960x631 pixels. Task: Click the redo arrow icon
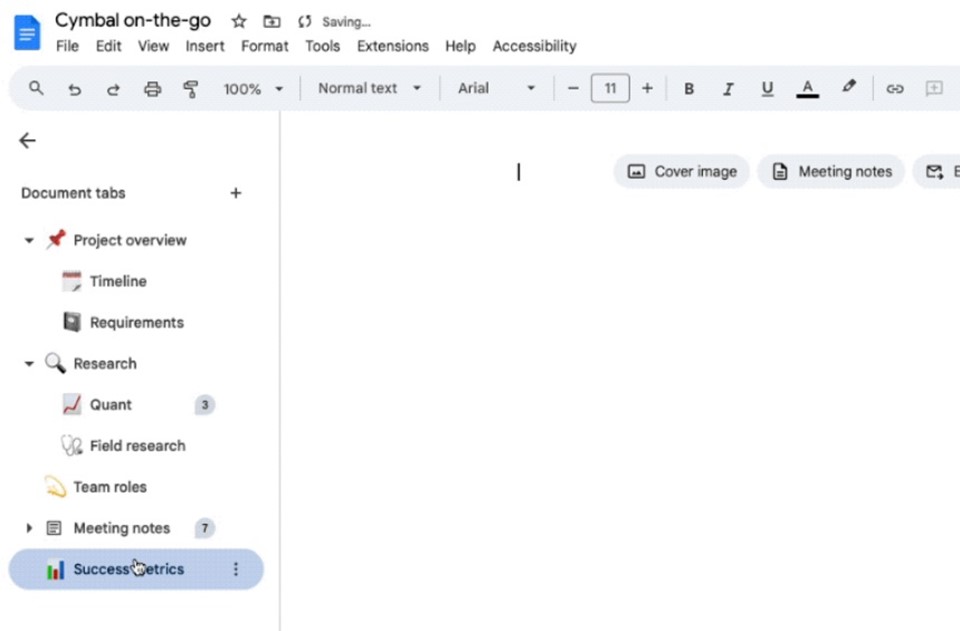[x=113, y=89]
